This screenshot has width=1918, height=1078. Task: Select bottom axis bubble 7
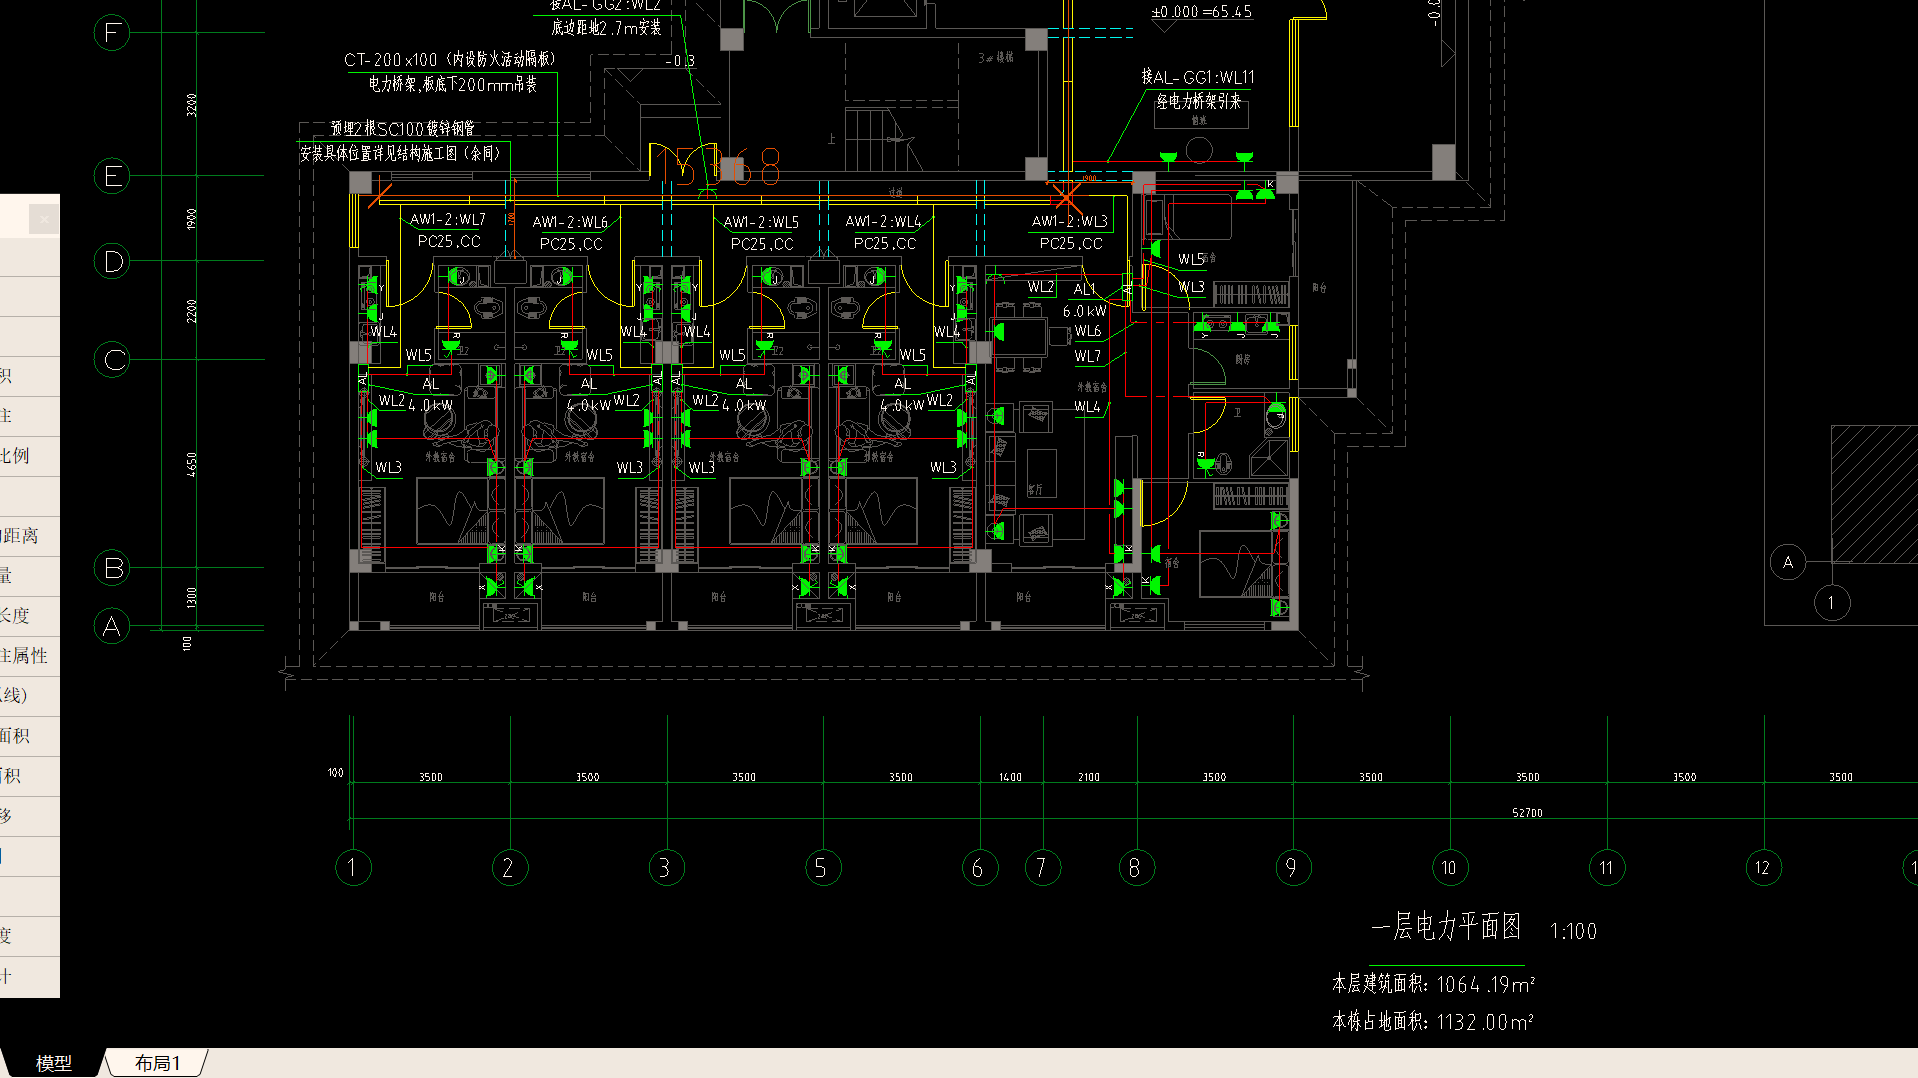[1043, 867]
